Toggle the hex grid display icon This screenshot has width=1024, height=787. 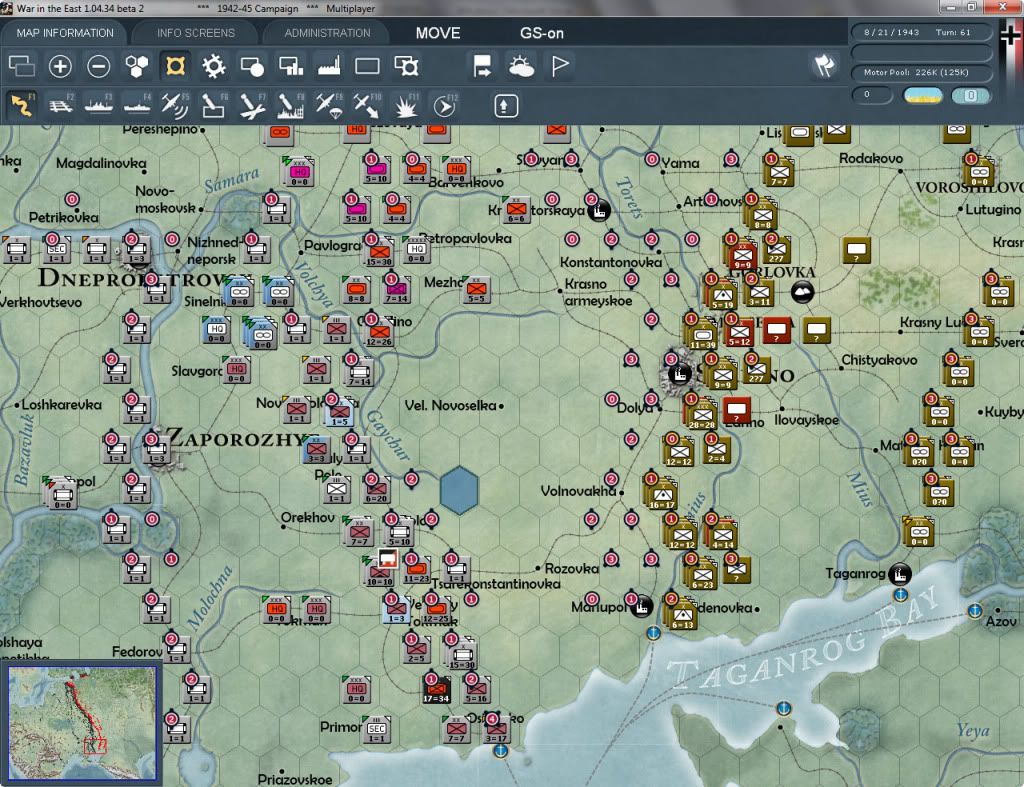point(136,66)
